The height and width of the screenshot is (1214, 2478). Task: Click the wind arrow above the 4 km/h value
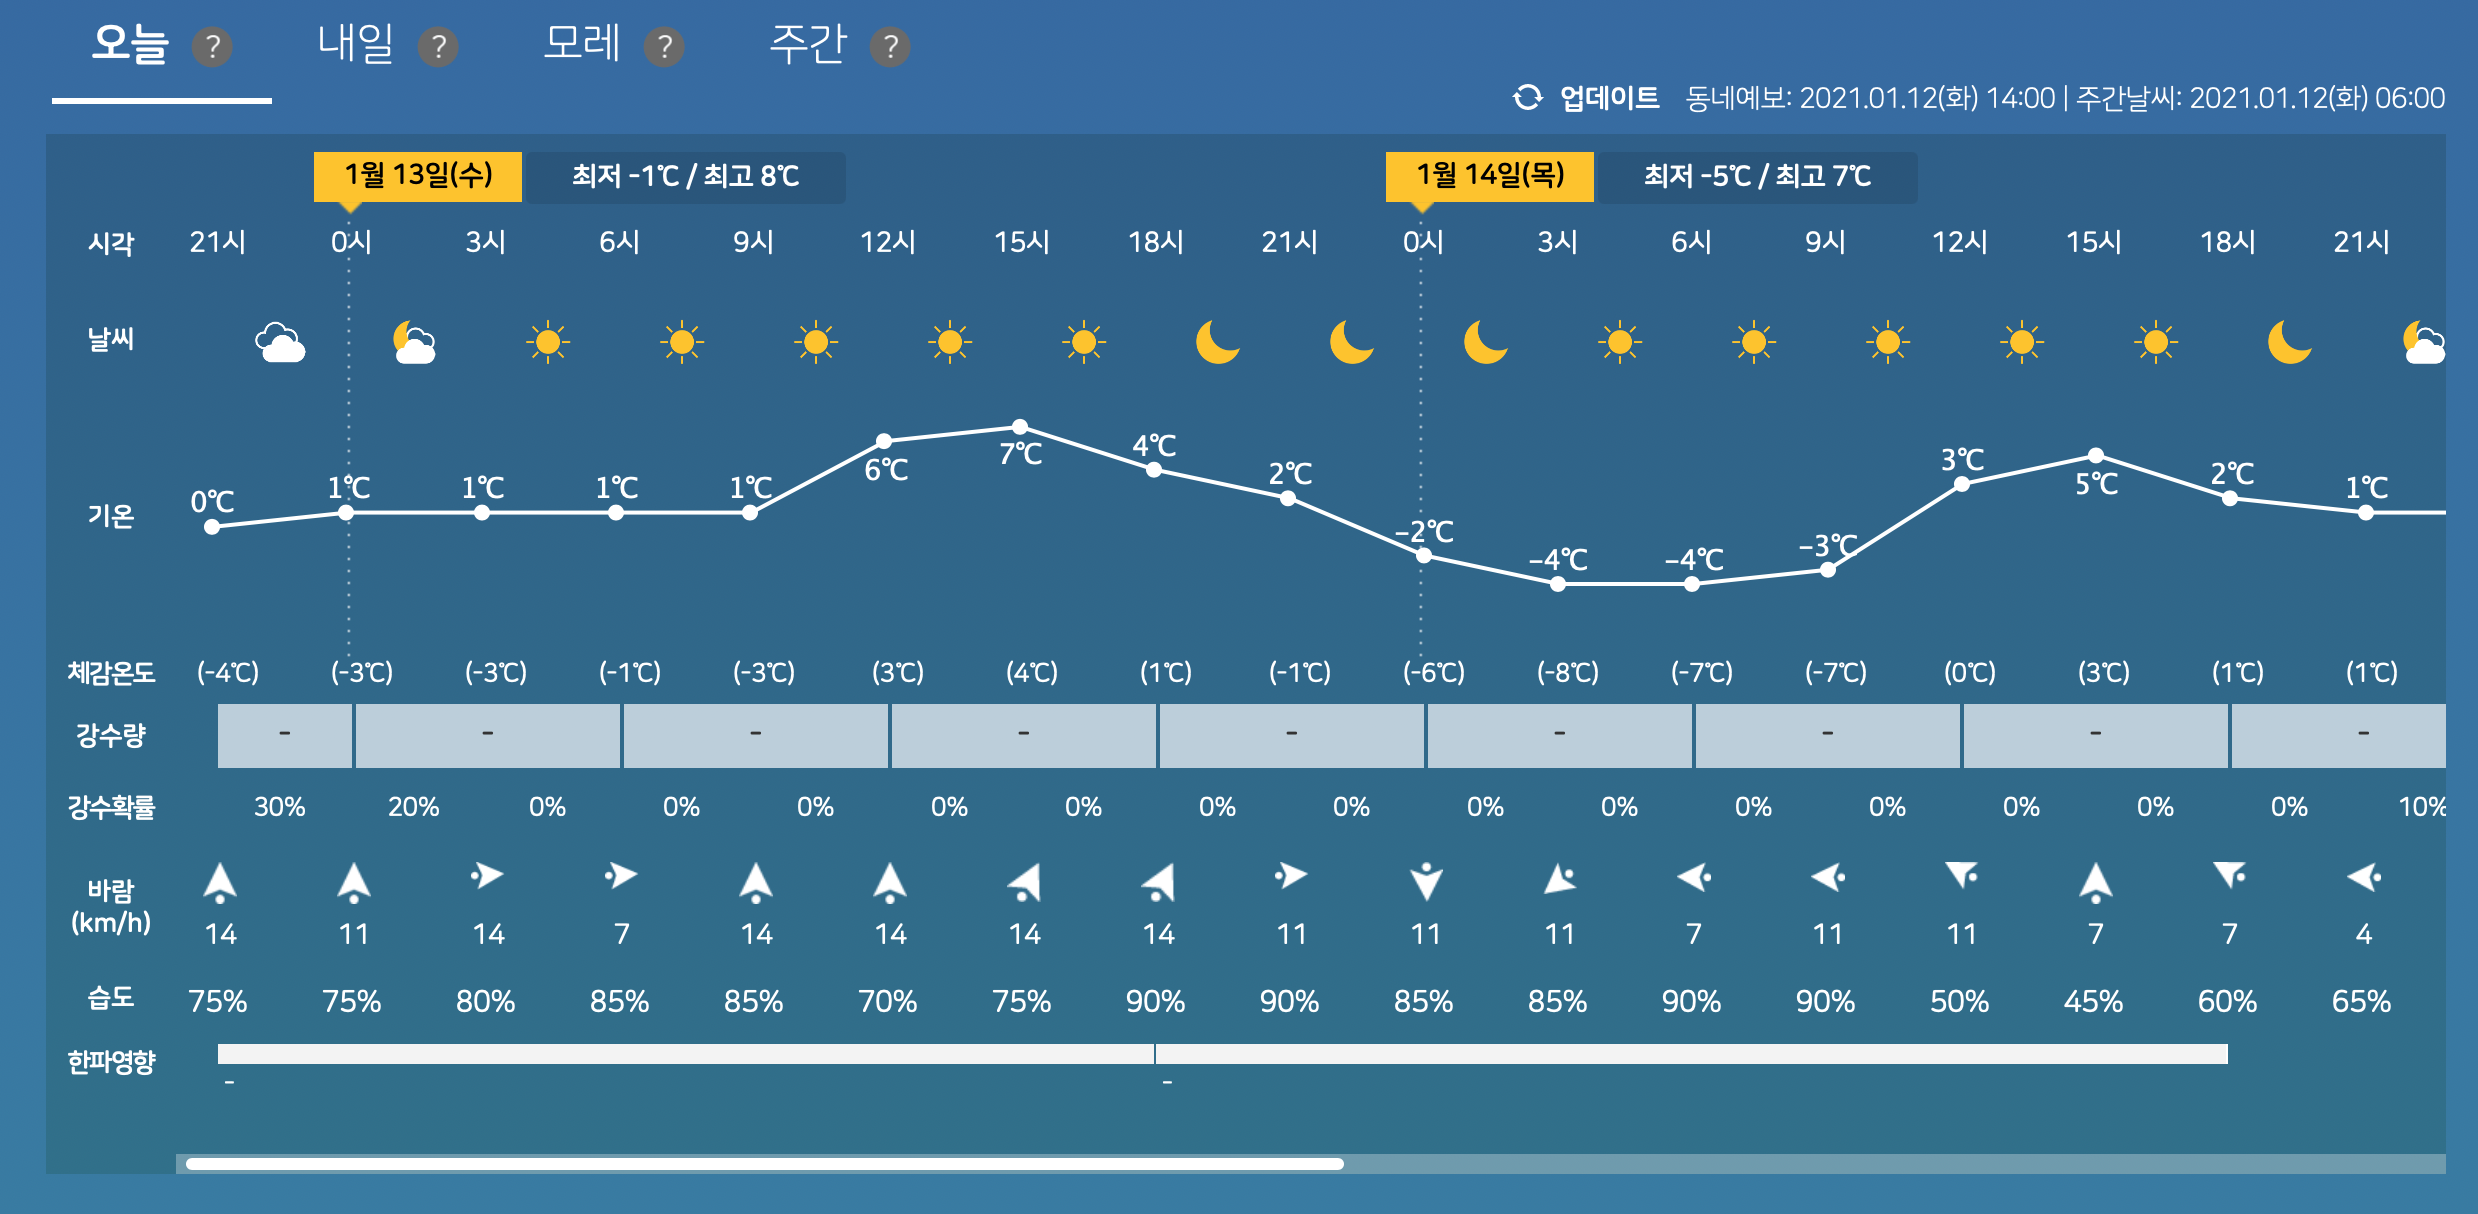point(2364,878)
